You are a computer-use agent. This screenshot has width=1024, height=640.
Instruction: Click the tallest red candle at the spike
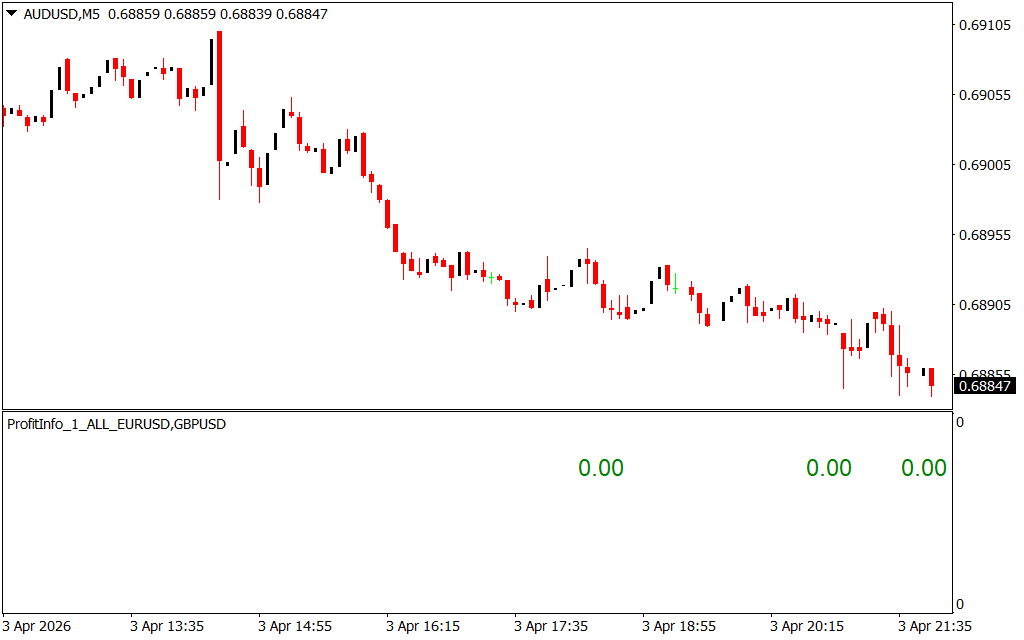(x=219, y=96)
